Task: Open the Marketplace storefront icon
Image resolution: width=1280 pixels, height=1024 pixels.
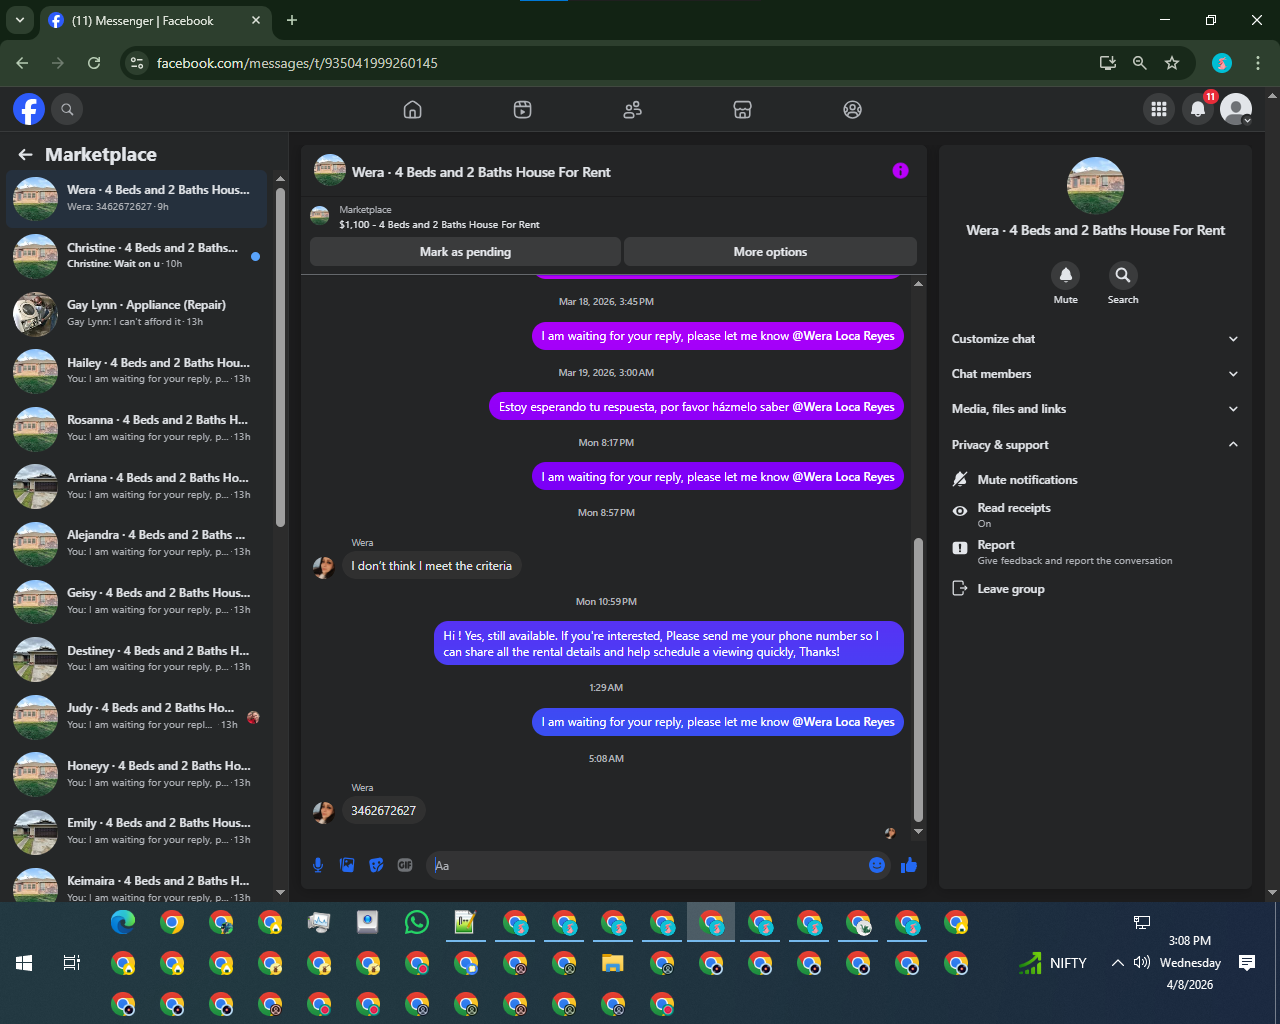Action: [x=742, y=110]
